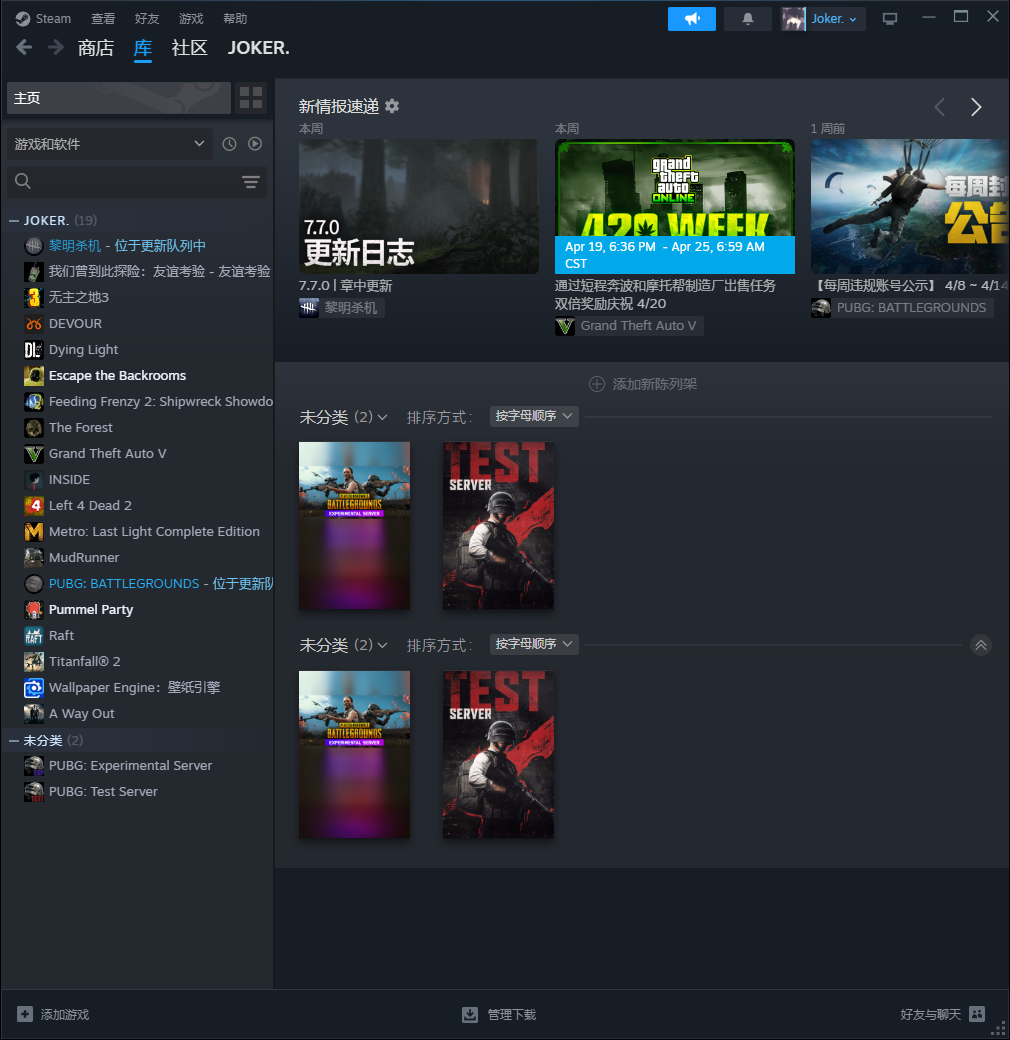Image resolution: width=1010 pixels, height=1040 pixels.
Task: Go forward with the right arrow
Action: point(56,48)
